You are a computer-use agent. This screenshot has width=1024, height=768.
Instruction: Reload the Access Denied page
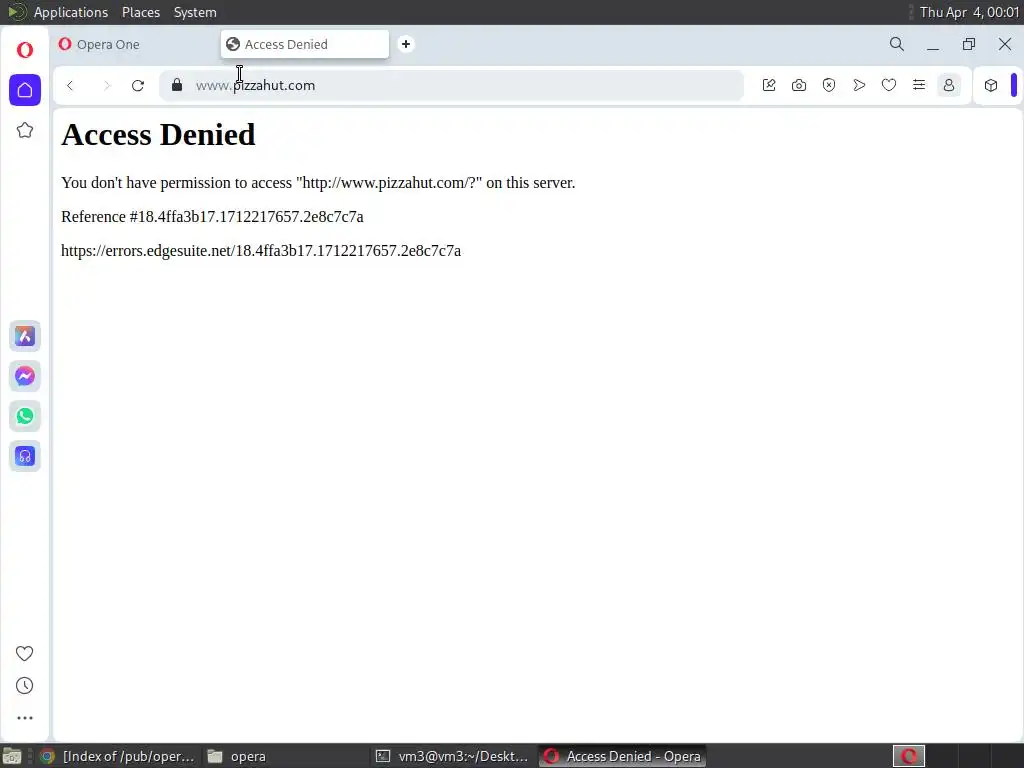coord(138,86)
